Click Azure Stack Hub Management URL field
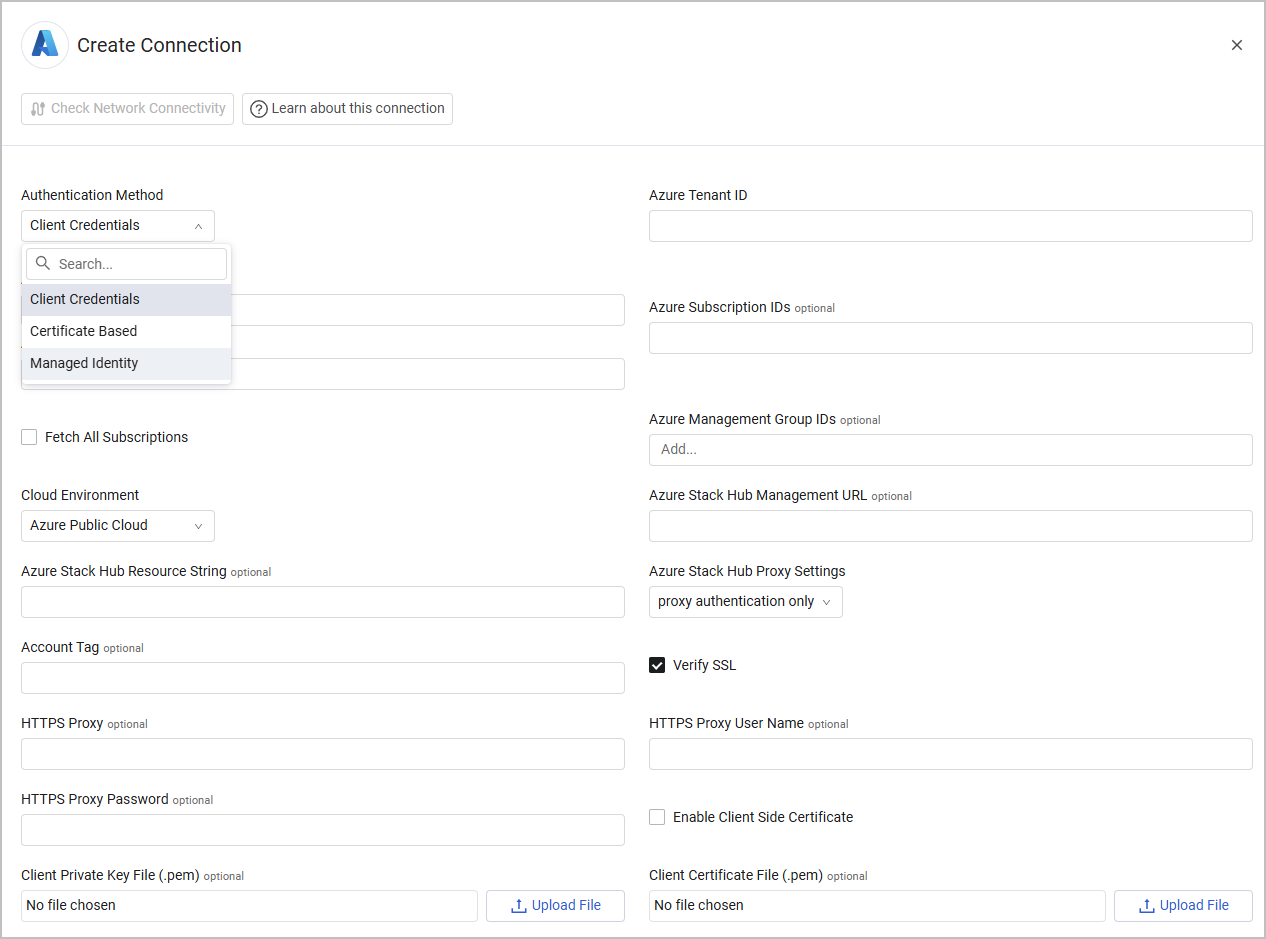This screenshot has width=1266, height=939. [x=951, y=526]
